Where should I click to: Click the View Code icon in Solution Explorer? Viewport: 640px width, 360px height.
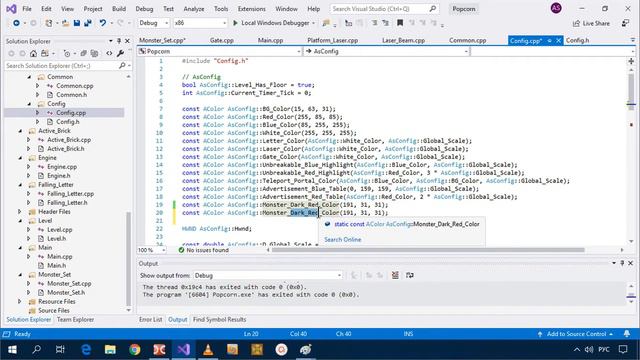(x=109, y=53)
